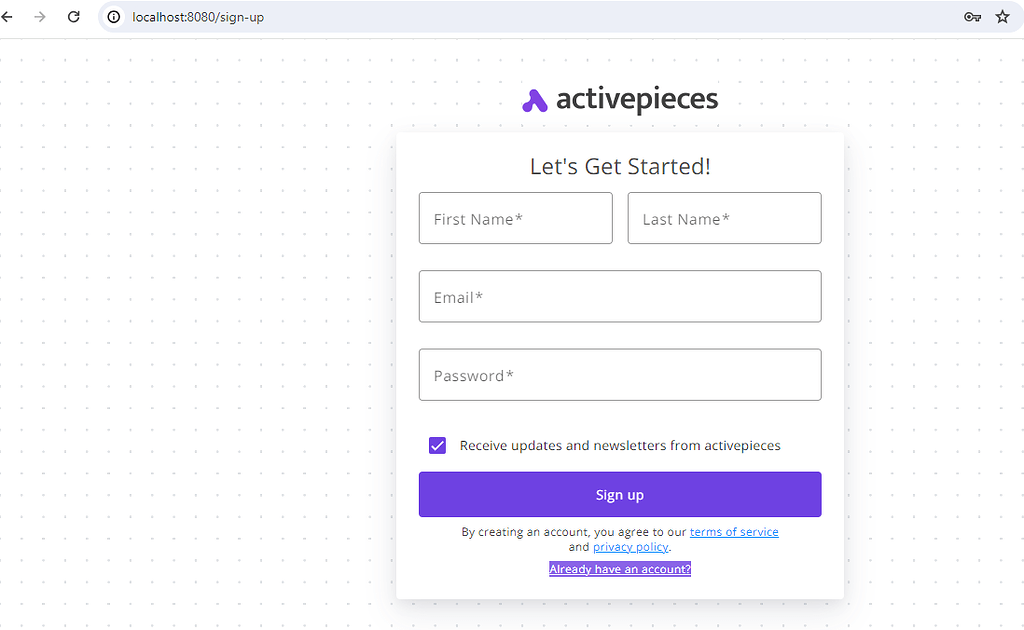Image resolution: width=1024 pixels, height=630 pixels.
Task: Focus the First Name input field
Action: tap(515, 218)
